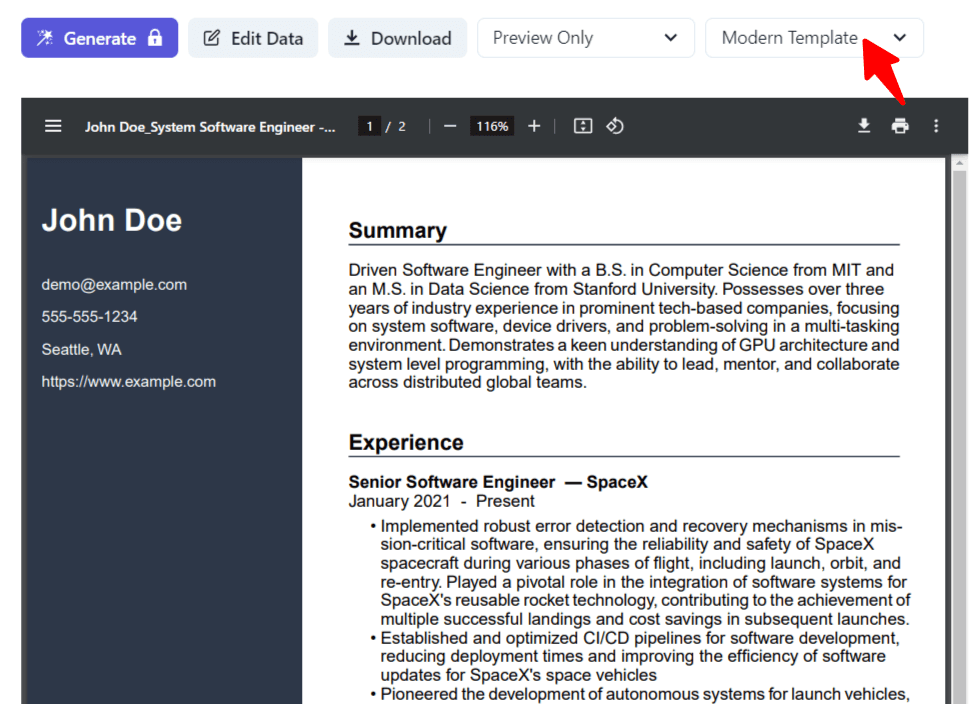The width and height of the screenshot is (979, 704).
Task: Expand the Preview Only chevron
Action: click(x=671, y=38)
